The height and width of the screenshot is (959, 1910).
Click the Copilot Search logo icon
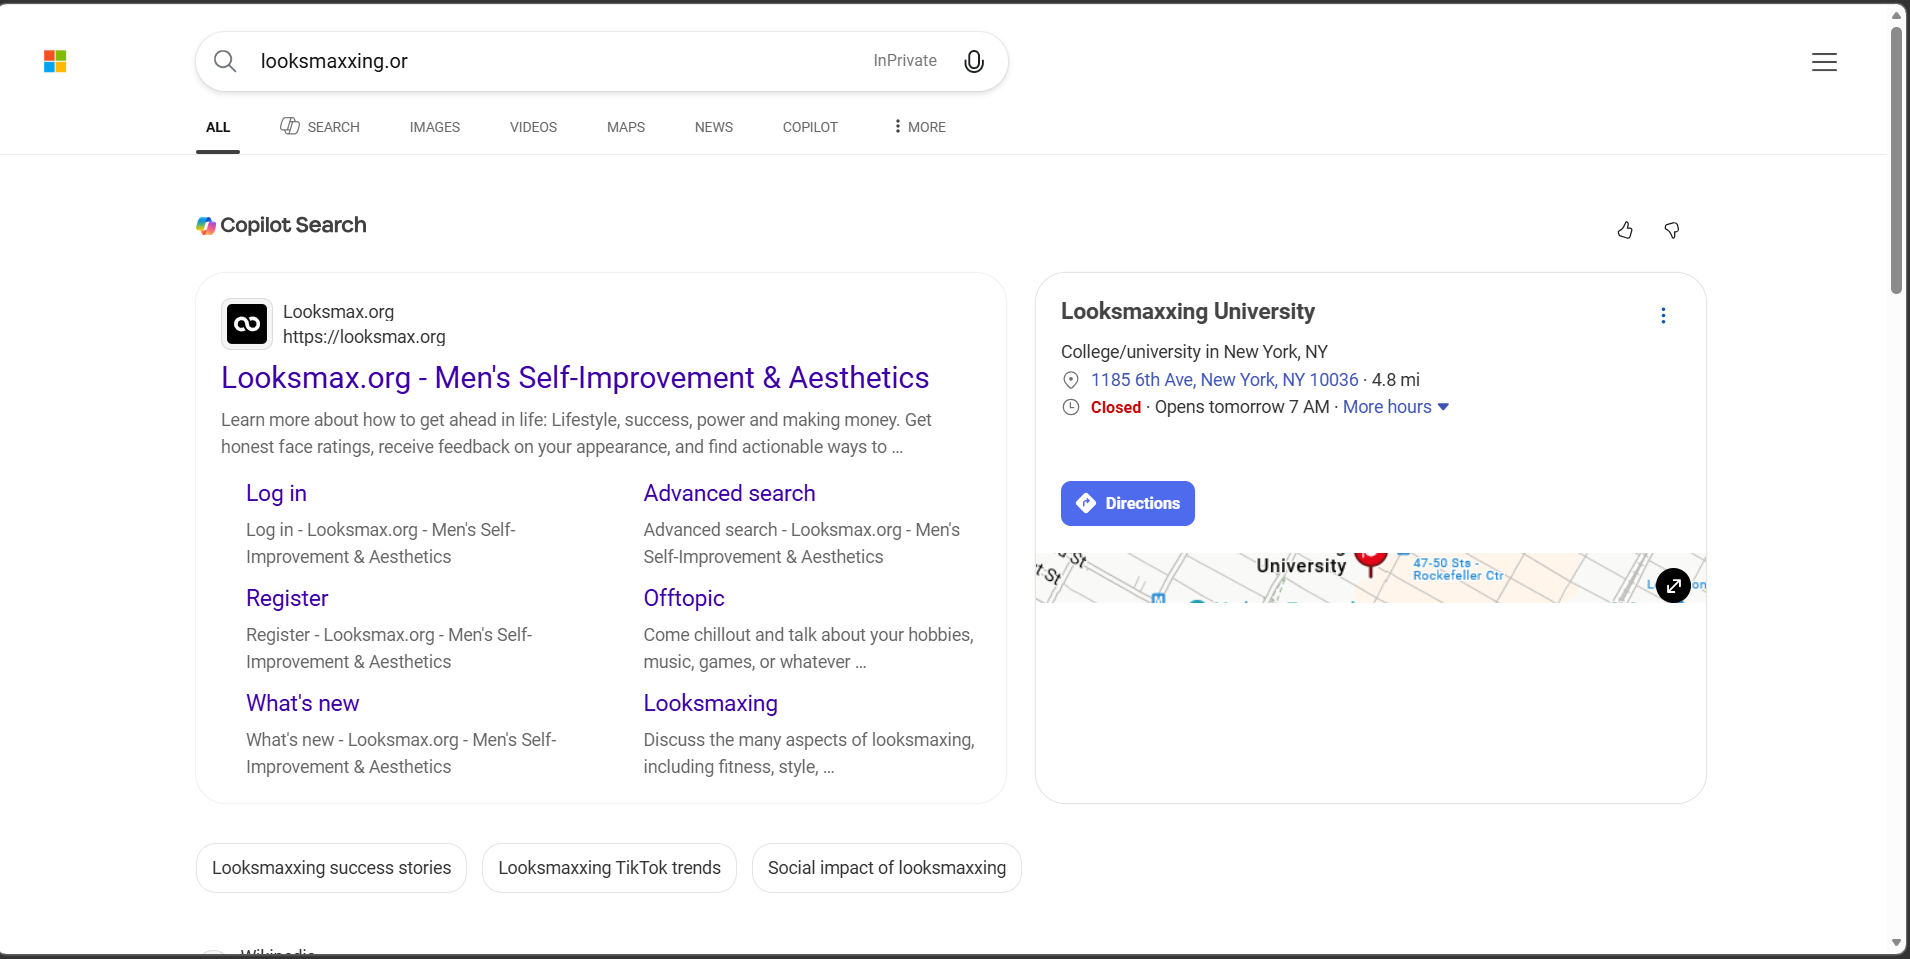(x=206, y=226)
